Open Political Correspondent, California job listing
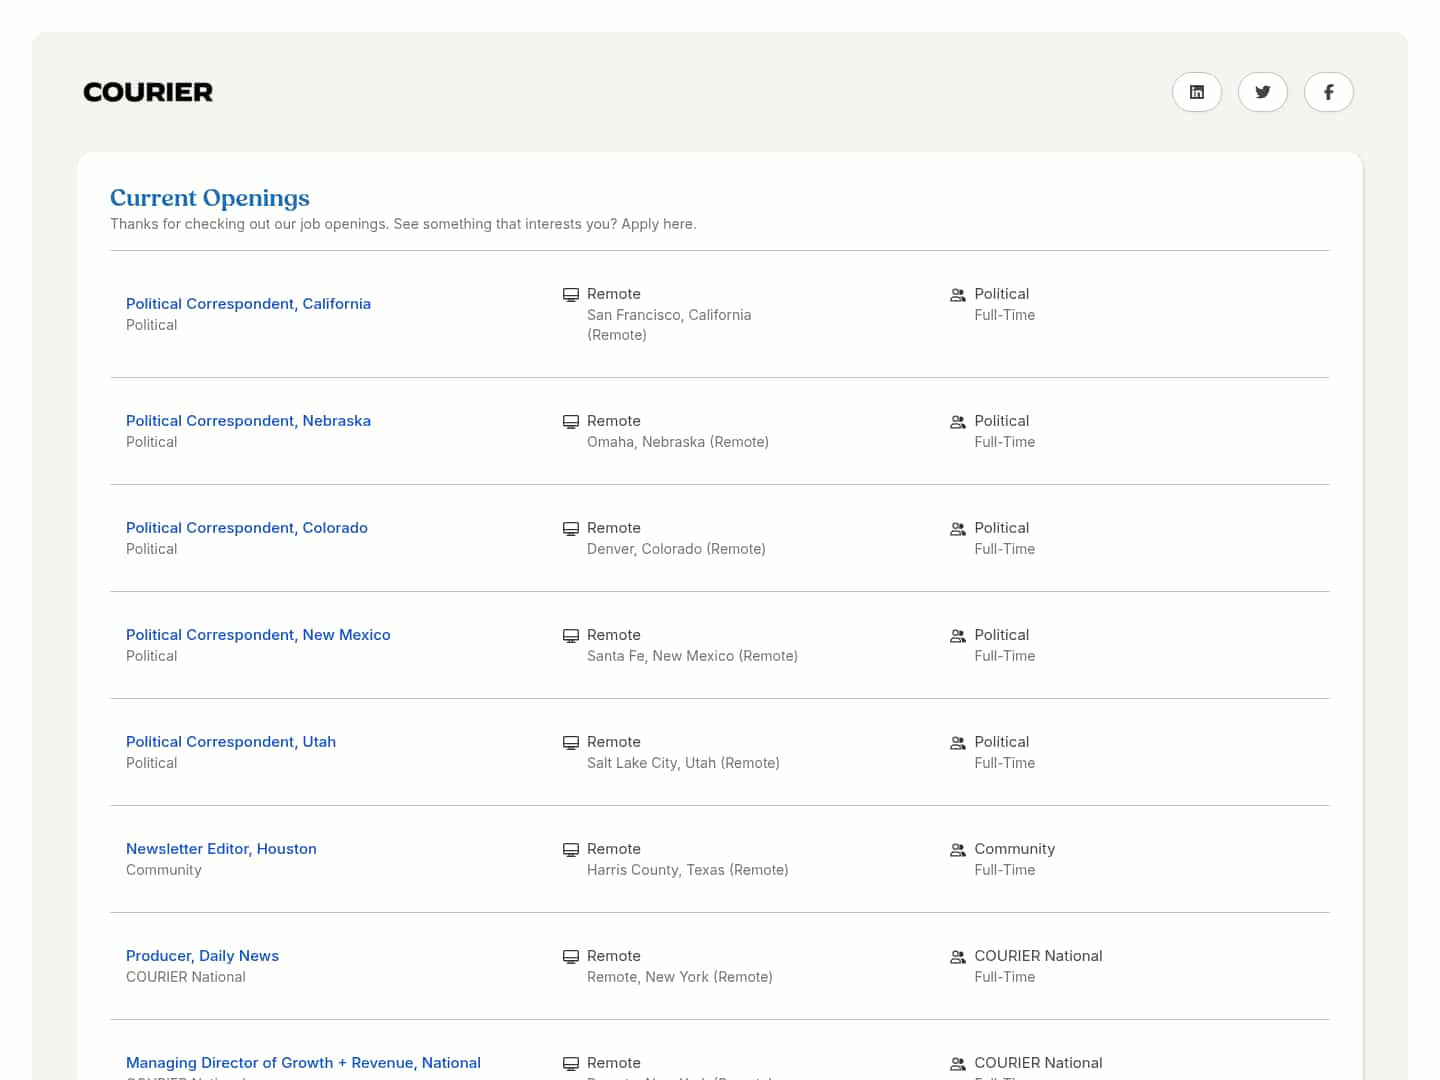This screenshot has width=1440, height=1080. click(248, 304)
